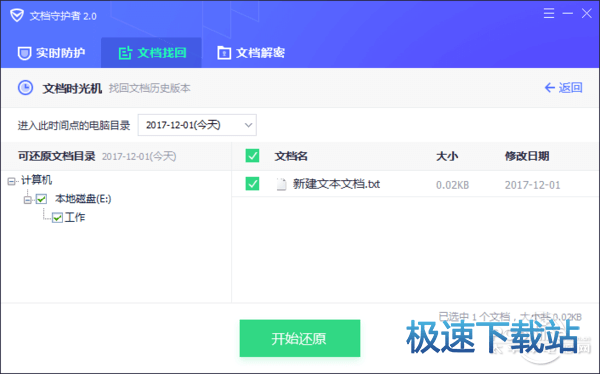Click the file icon of 新建文本文档.txt
The image size is (600, 374).
click(281, 184)
